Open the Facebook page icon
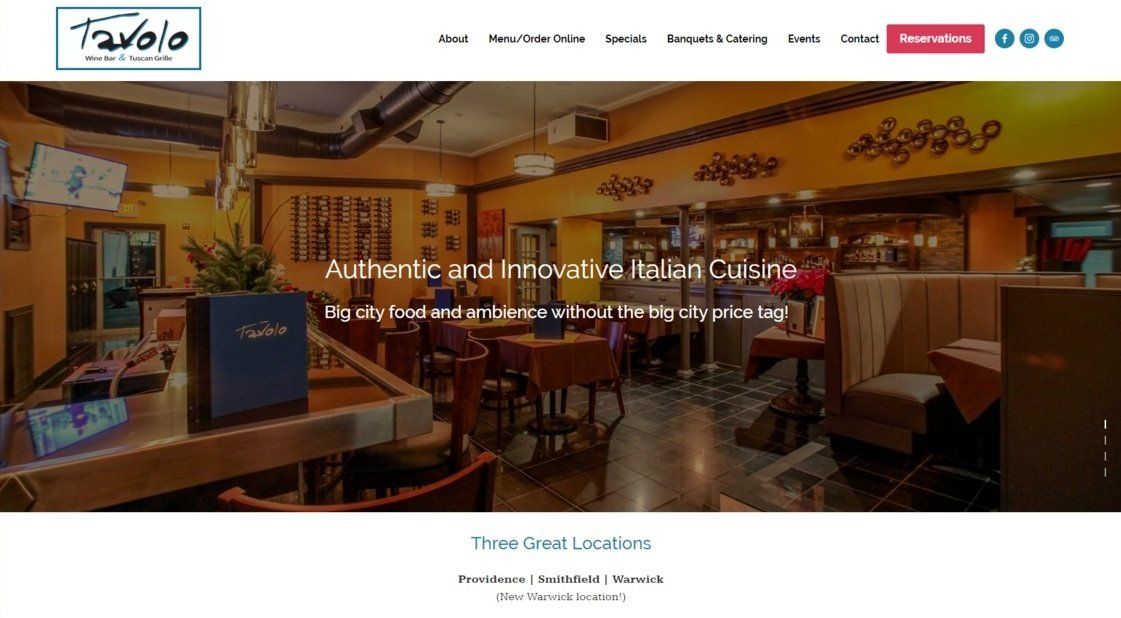The height and width of the screenshot is (618, 1121). coord(1004,39)
